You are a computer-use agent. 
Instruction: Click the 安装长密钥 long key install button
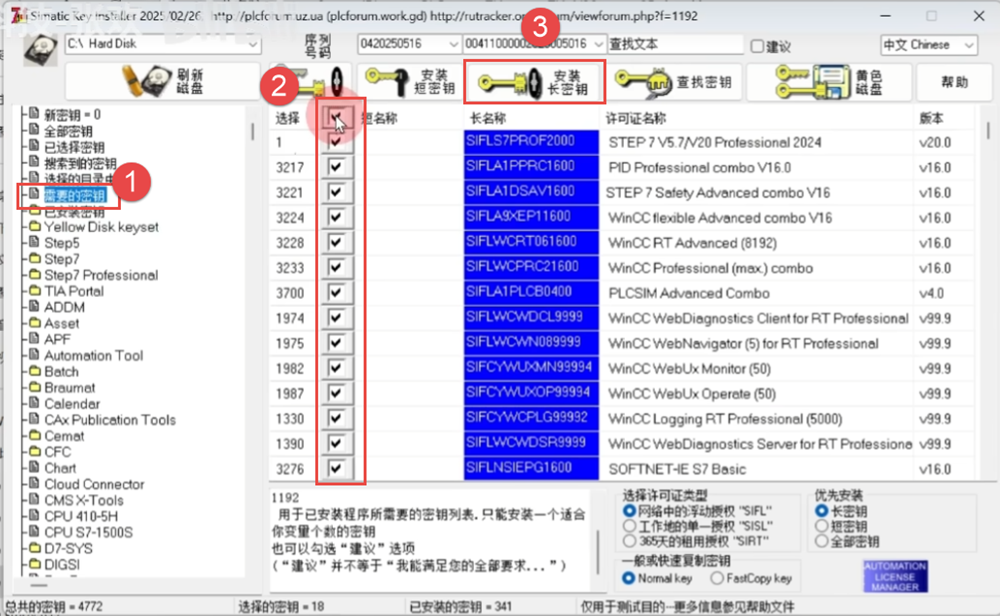(534, 82)
